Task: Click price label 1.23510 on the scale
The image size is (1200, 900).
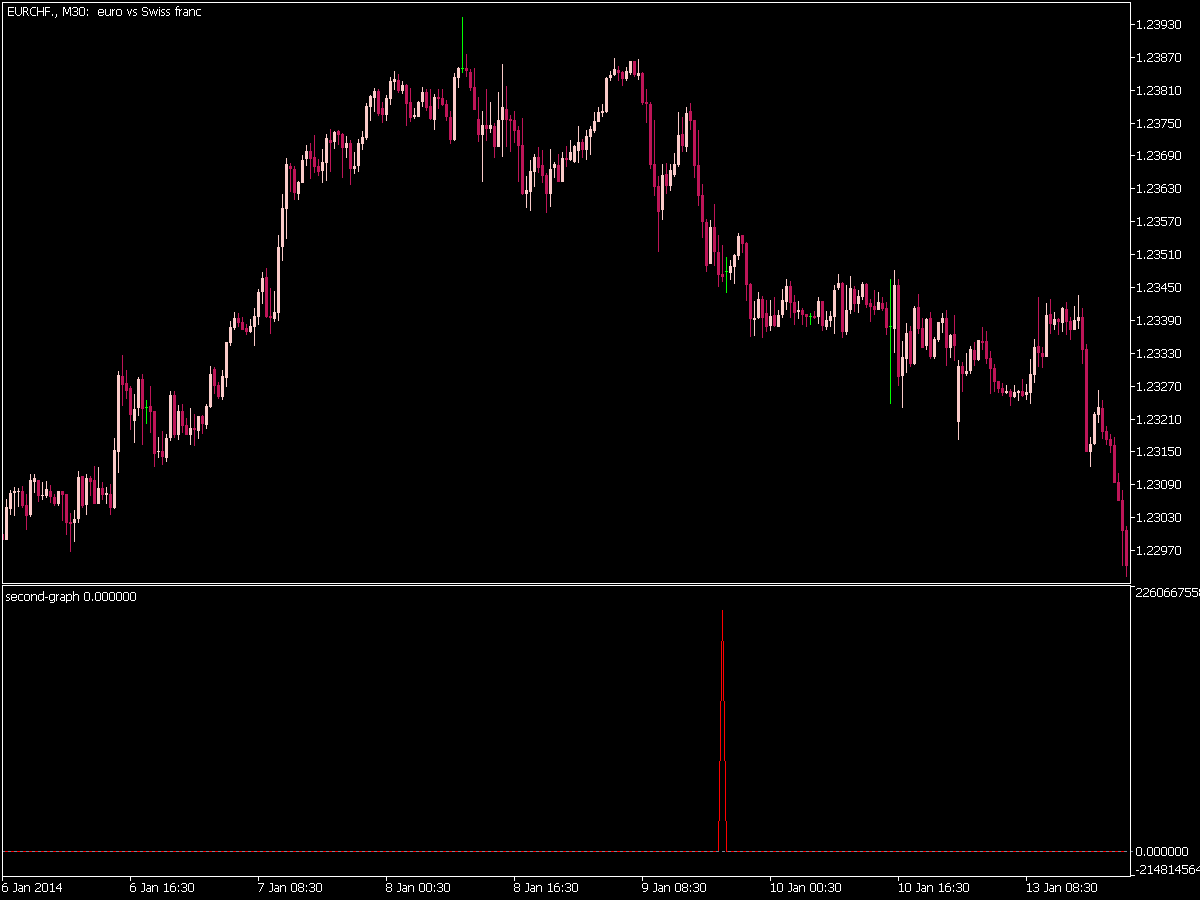Action: click(1158, 254)
